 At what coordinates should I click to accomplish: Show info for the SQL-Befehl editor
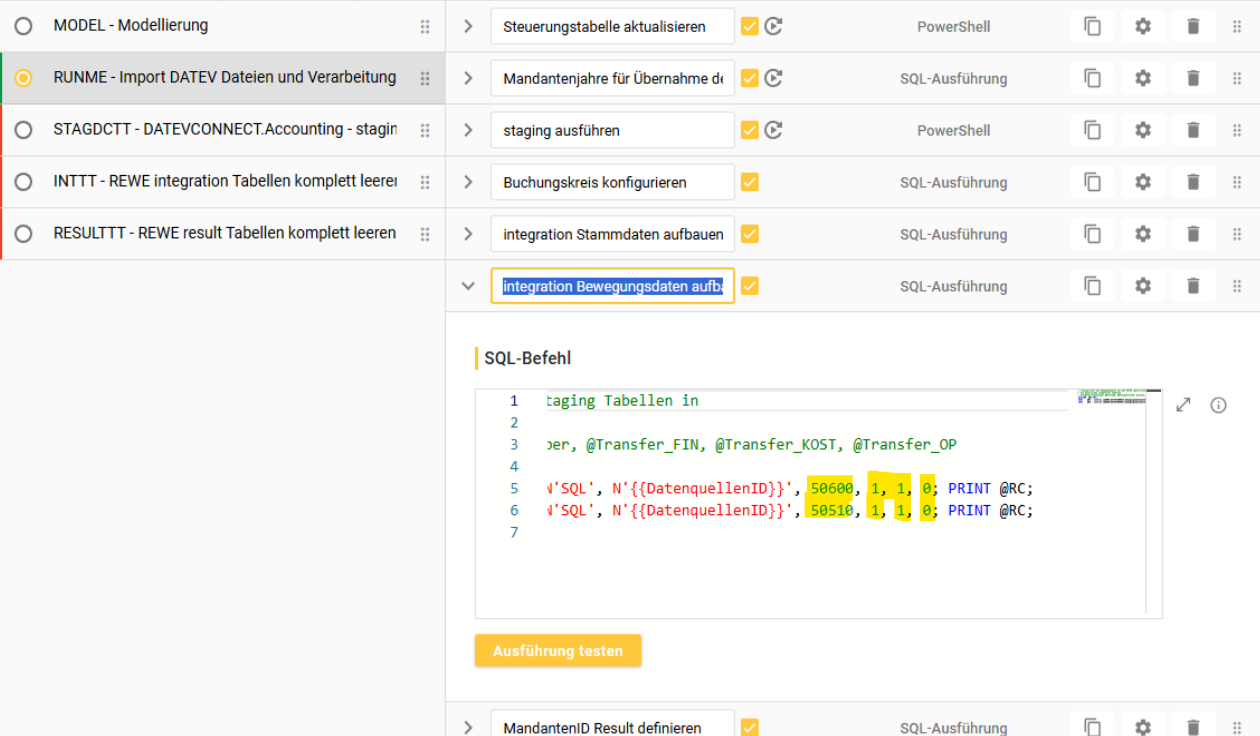(1218, 405)
